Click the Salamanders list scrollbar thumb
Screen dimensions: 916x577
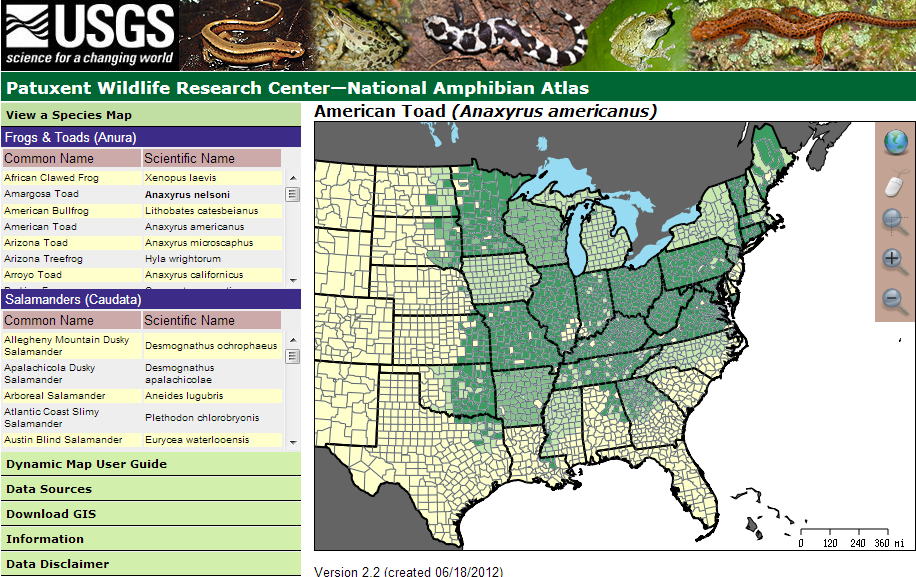293,356
